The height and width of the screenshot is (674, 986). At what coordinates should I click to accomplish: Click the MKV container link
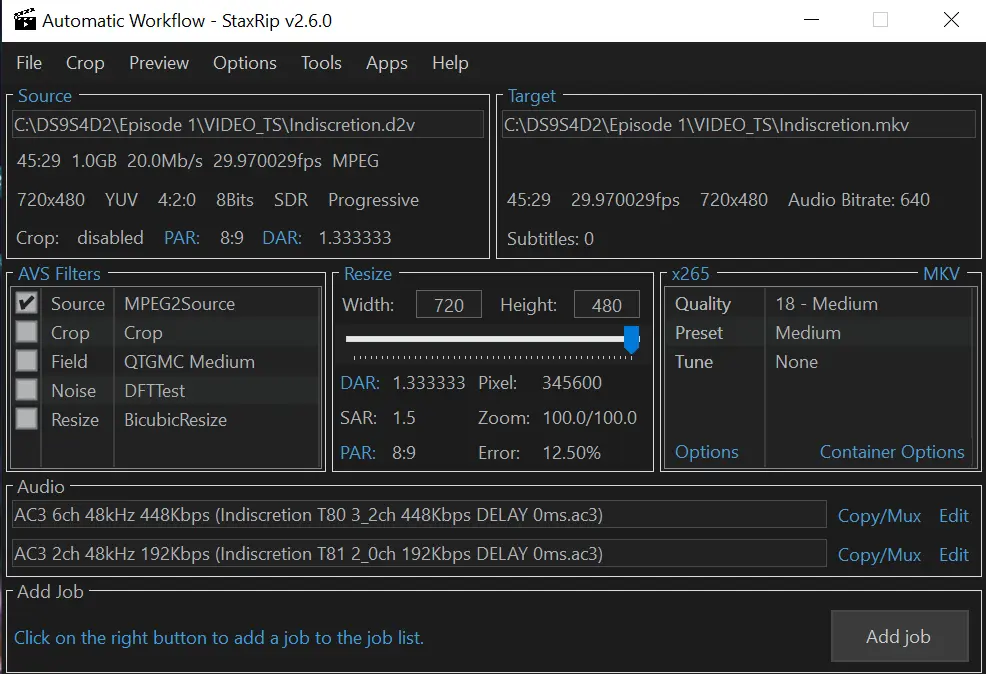pyautogui.click(x=941, y=274)
